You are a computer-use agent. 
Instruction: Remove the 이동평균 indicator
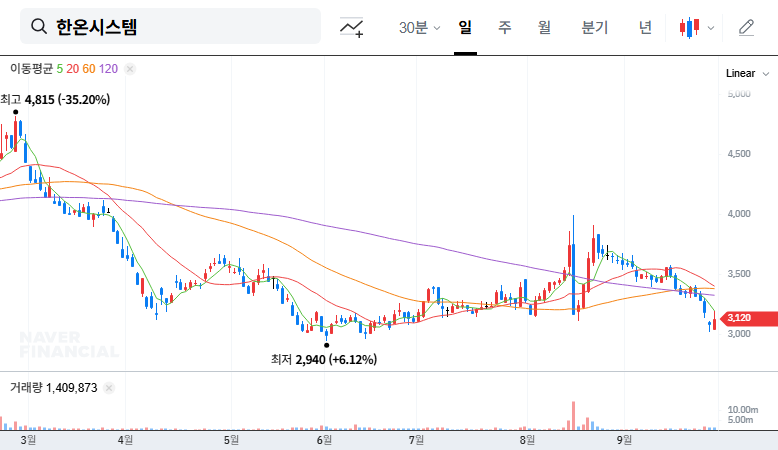pos(130,69)
